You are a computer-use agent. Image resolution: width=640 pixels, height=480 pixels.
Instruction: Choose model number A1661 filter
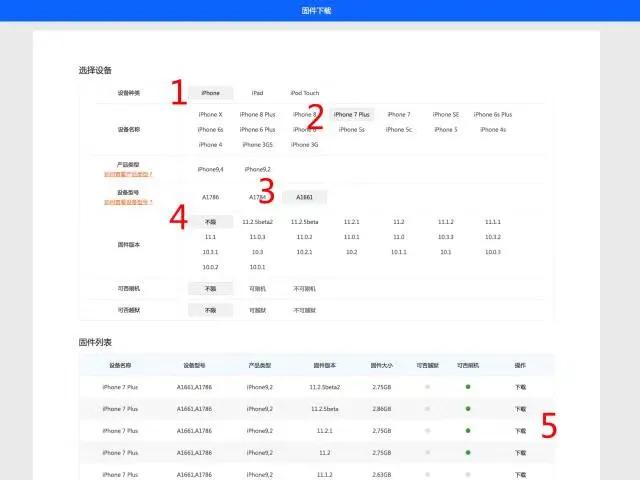click(304, 197)
